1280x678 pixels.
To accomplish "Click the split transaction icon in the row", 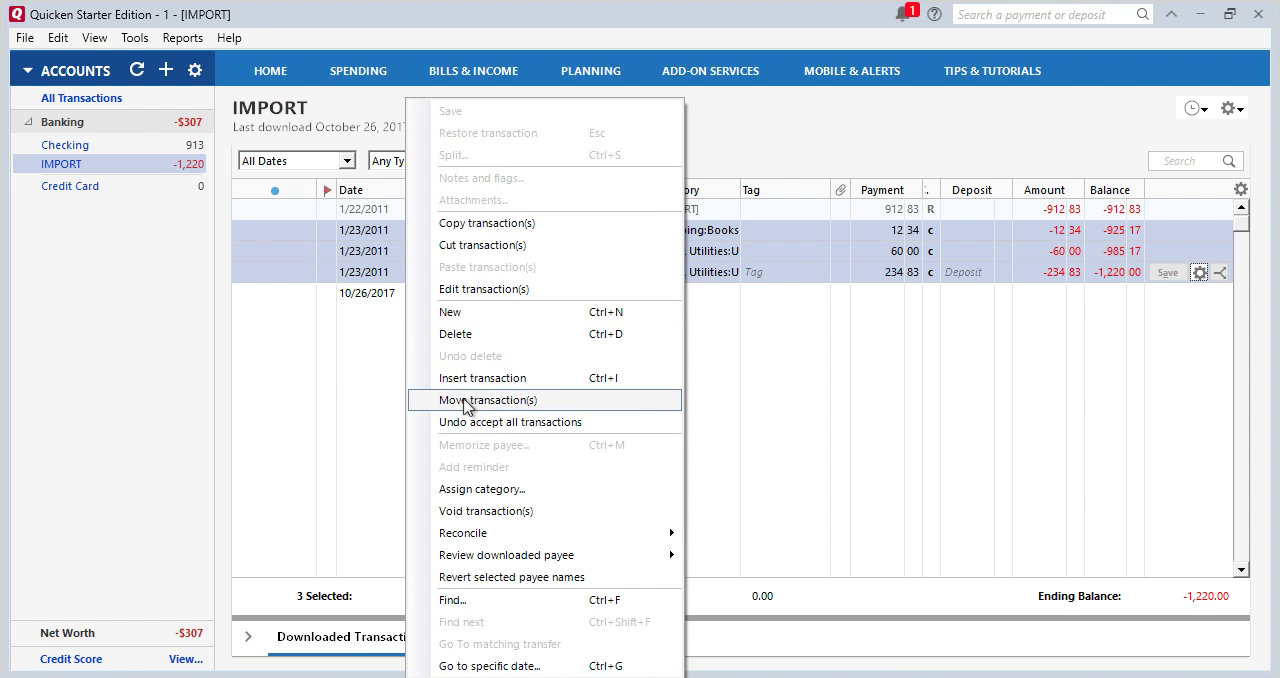I will click(1220, 272).
